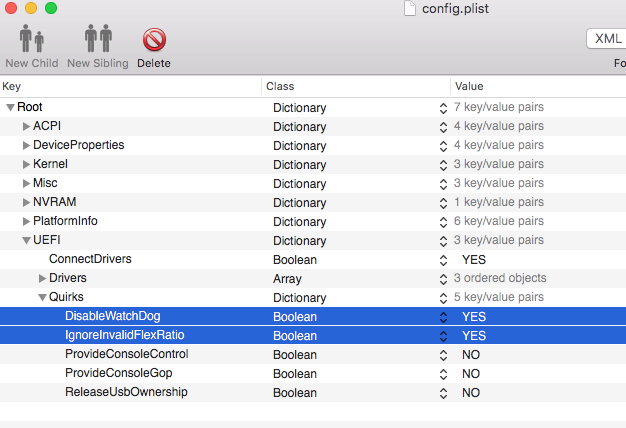Expand the NVRAM dictionary
This screenshot has height=428, width=626.
pos(26,202)
